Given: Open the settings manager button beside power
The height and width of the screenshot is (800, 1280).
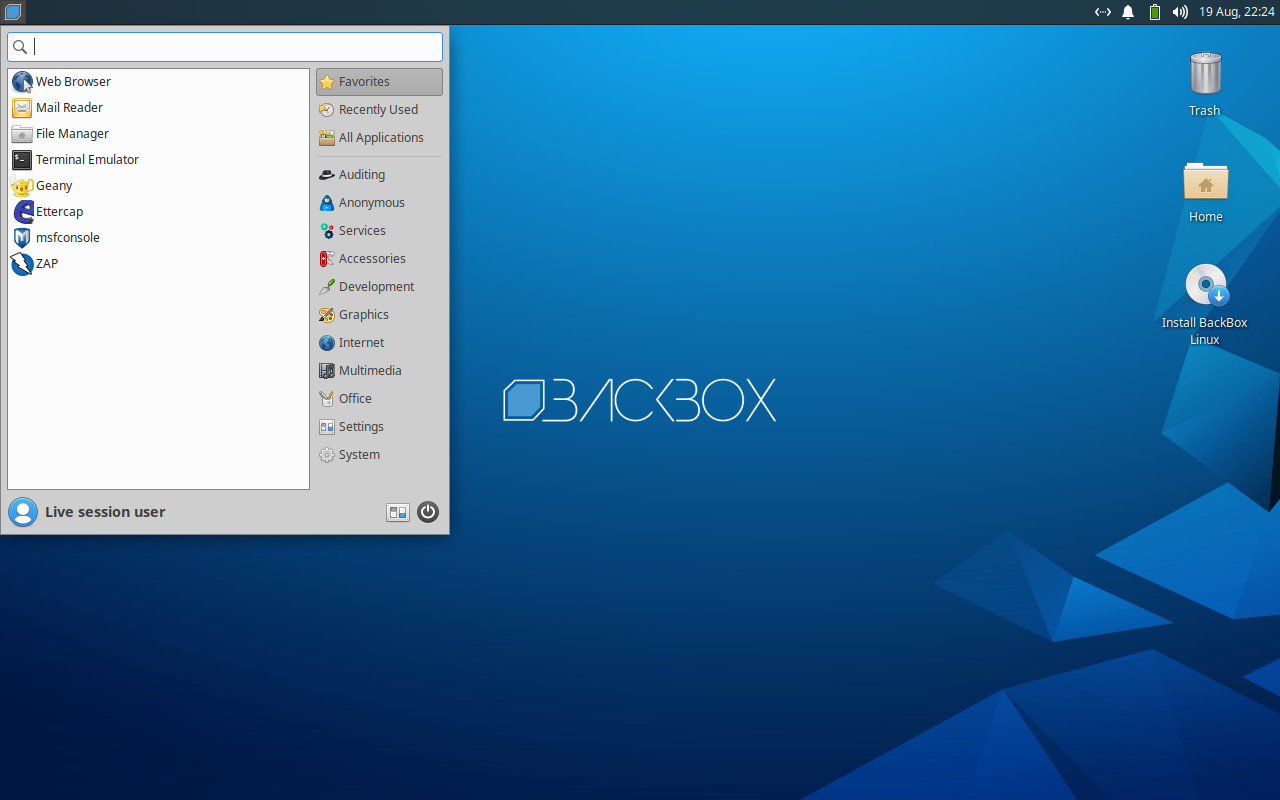Looking at the screenshot, I should (x=398, y=512).
